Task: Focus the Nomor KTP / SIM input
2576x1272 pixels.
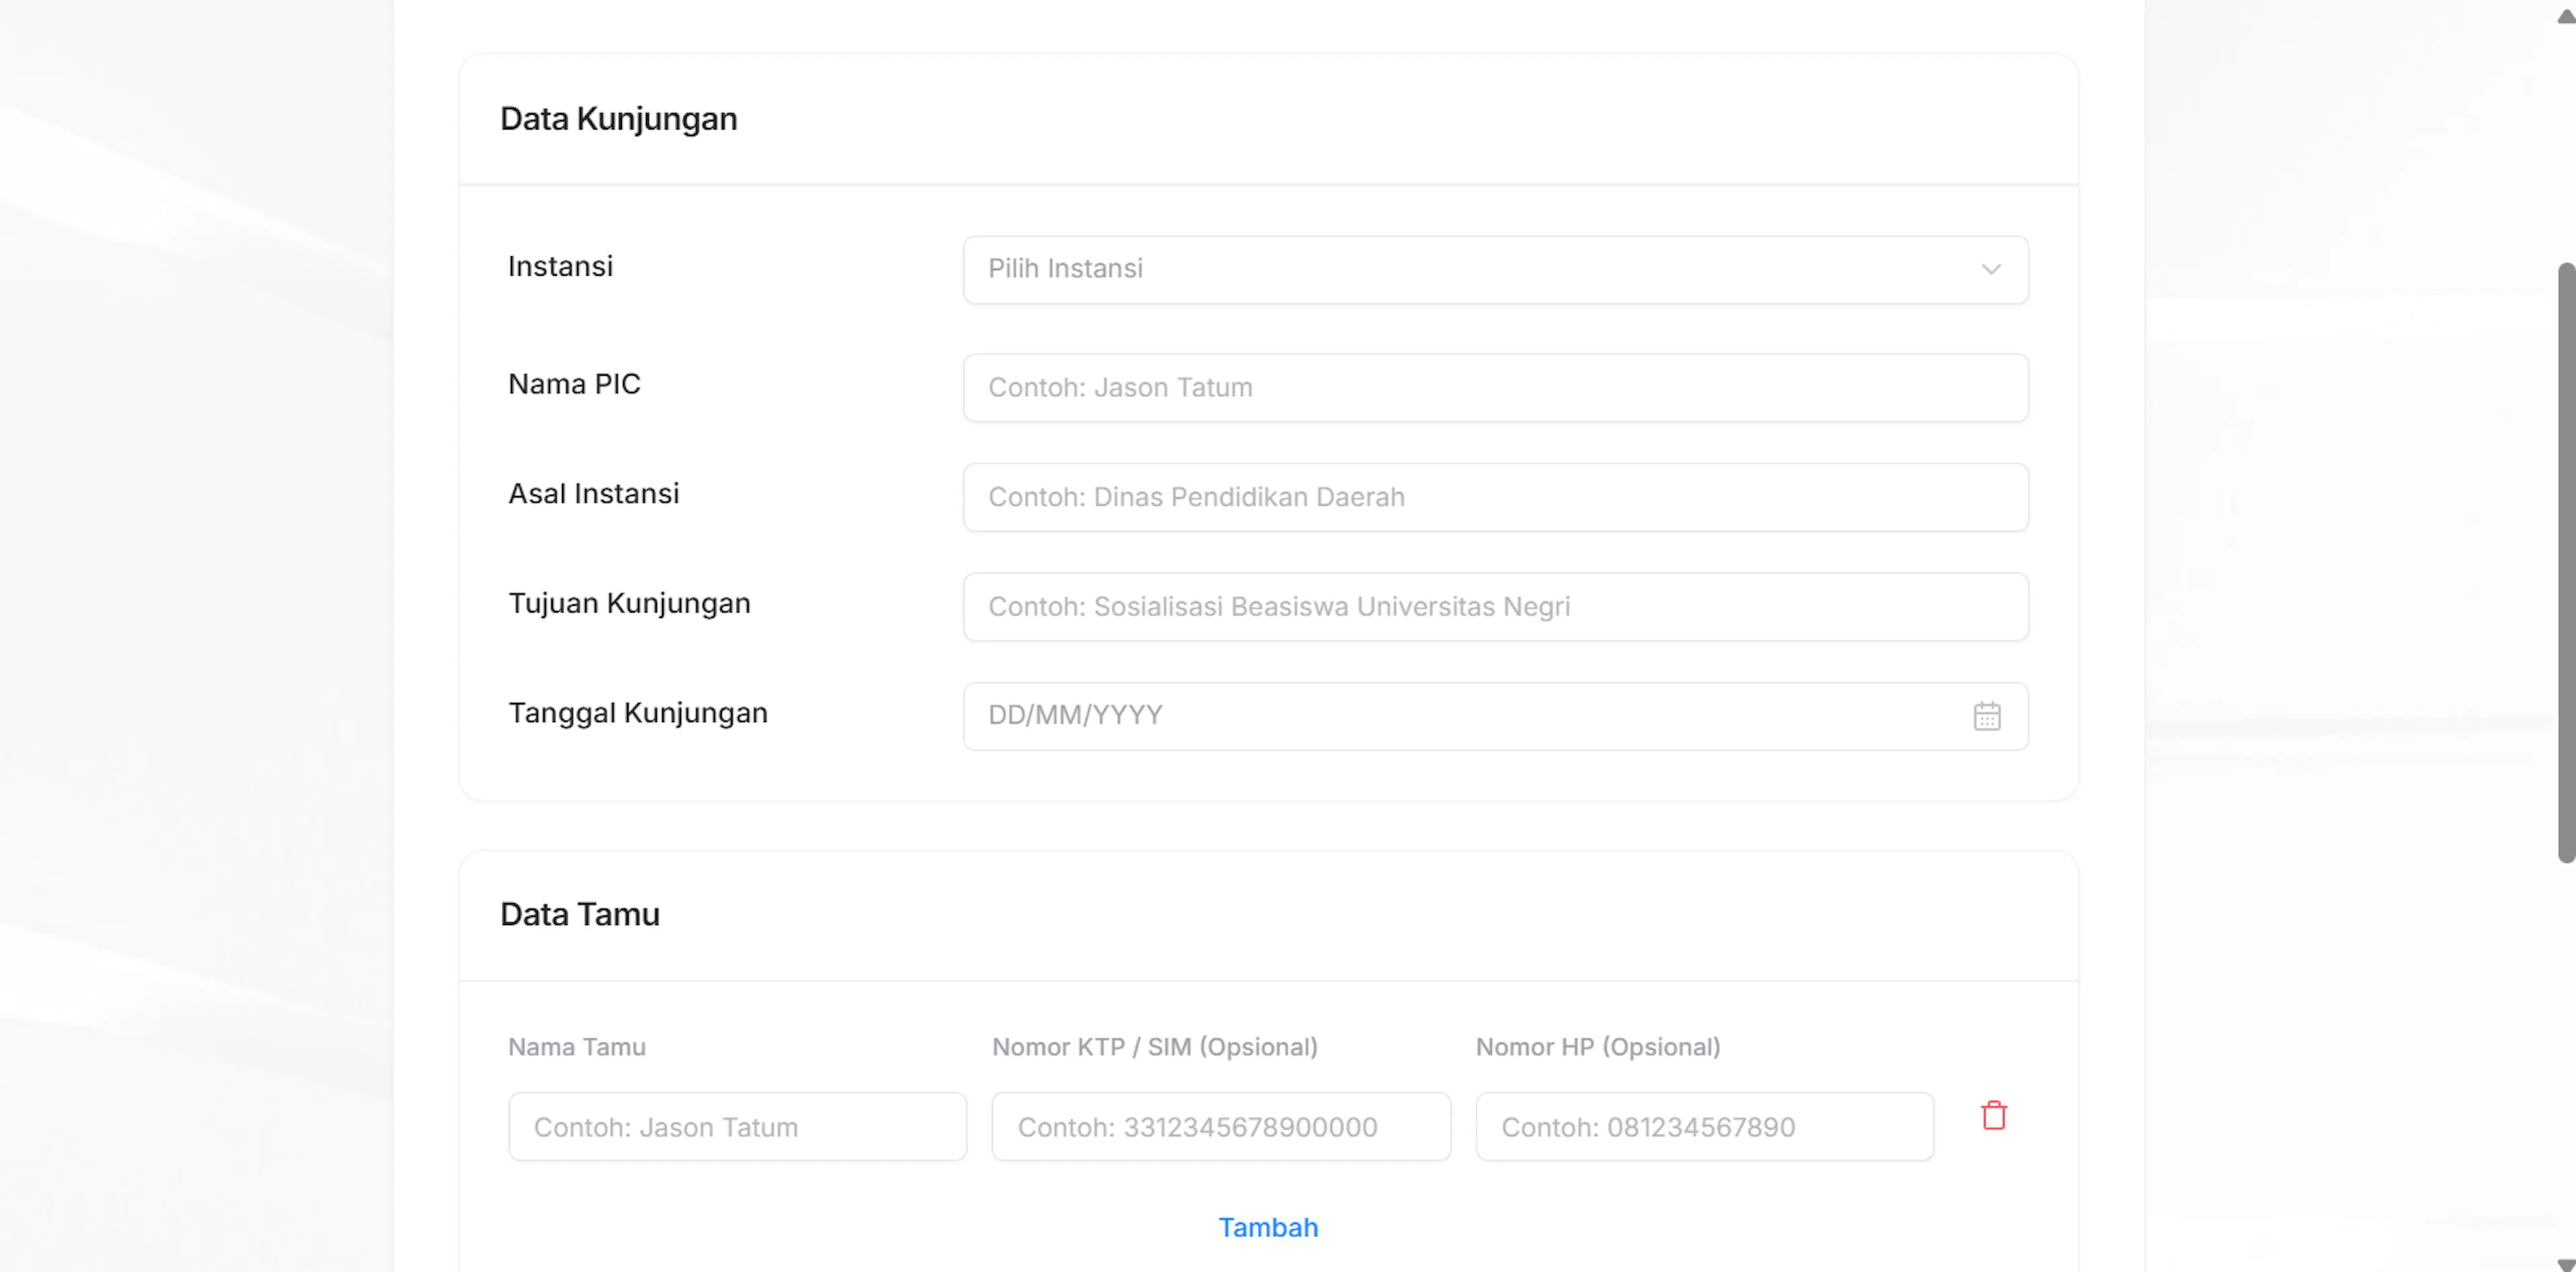Action: pyautogui.click(x=1221, y=1126)
